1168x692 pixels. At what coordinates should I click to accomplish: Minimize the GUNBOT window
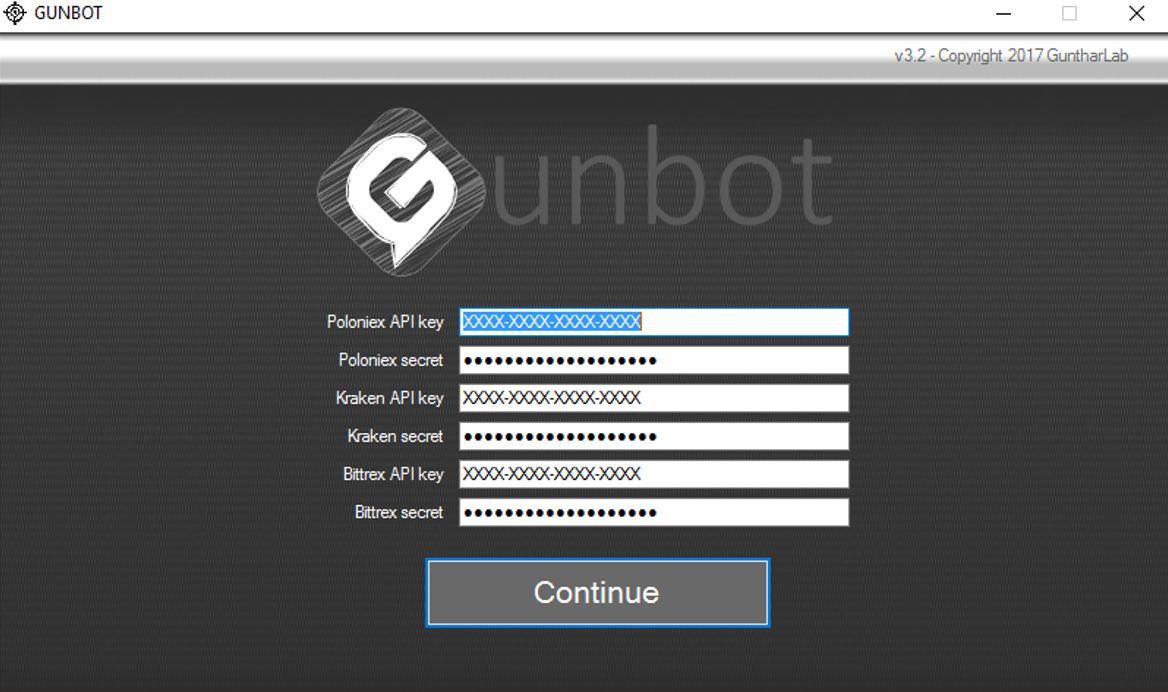point(1003,13)
